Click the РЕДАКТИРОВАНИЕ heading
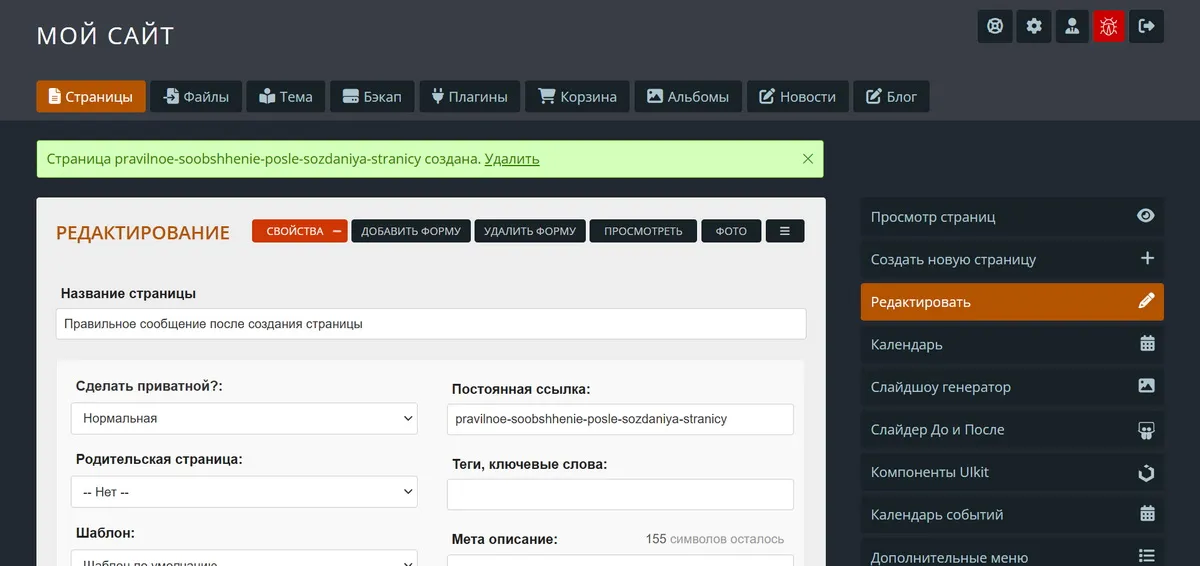Screen dimensions: 1200x566 pos(143,233)
